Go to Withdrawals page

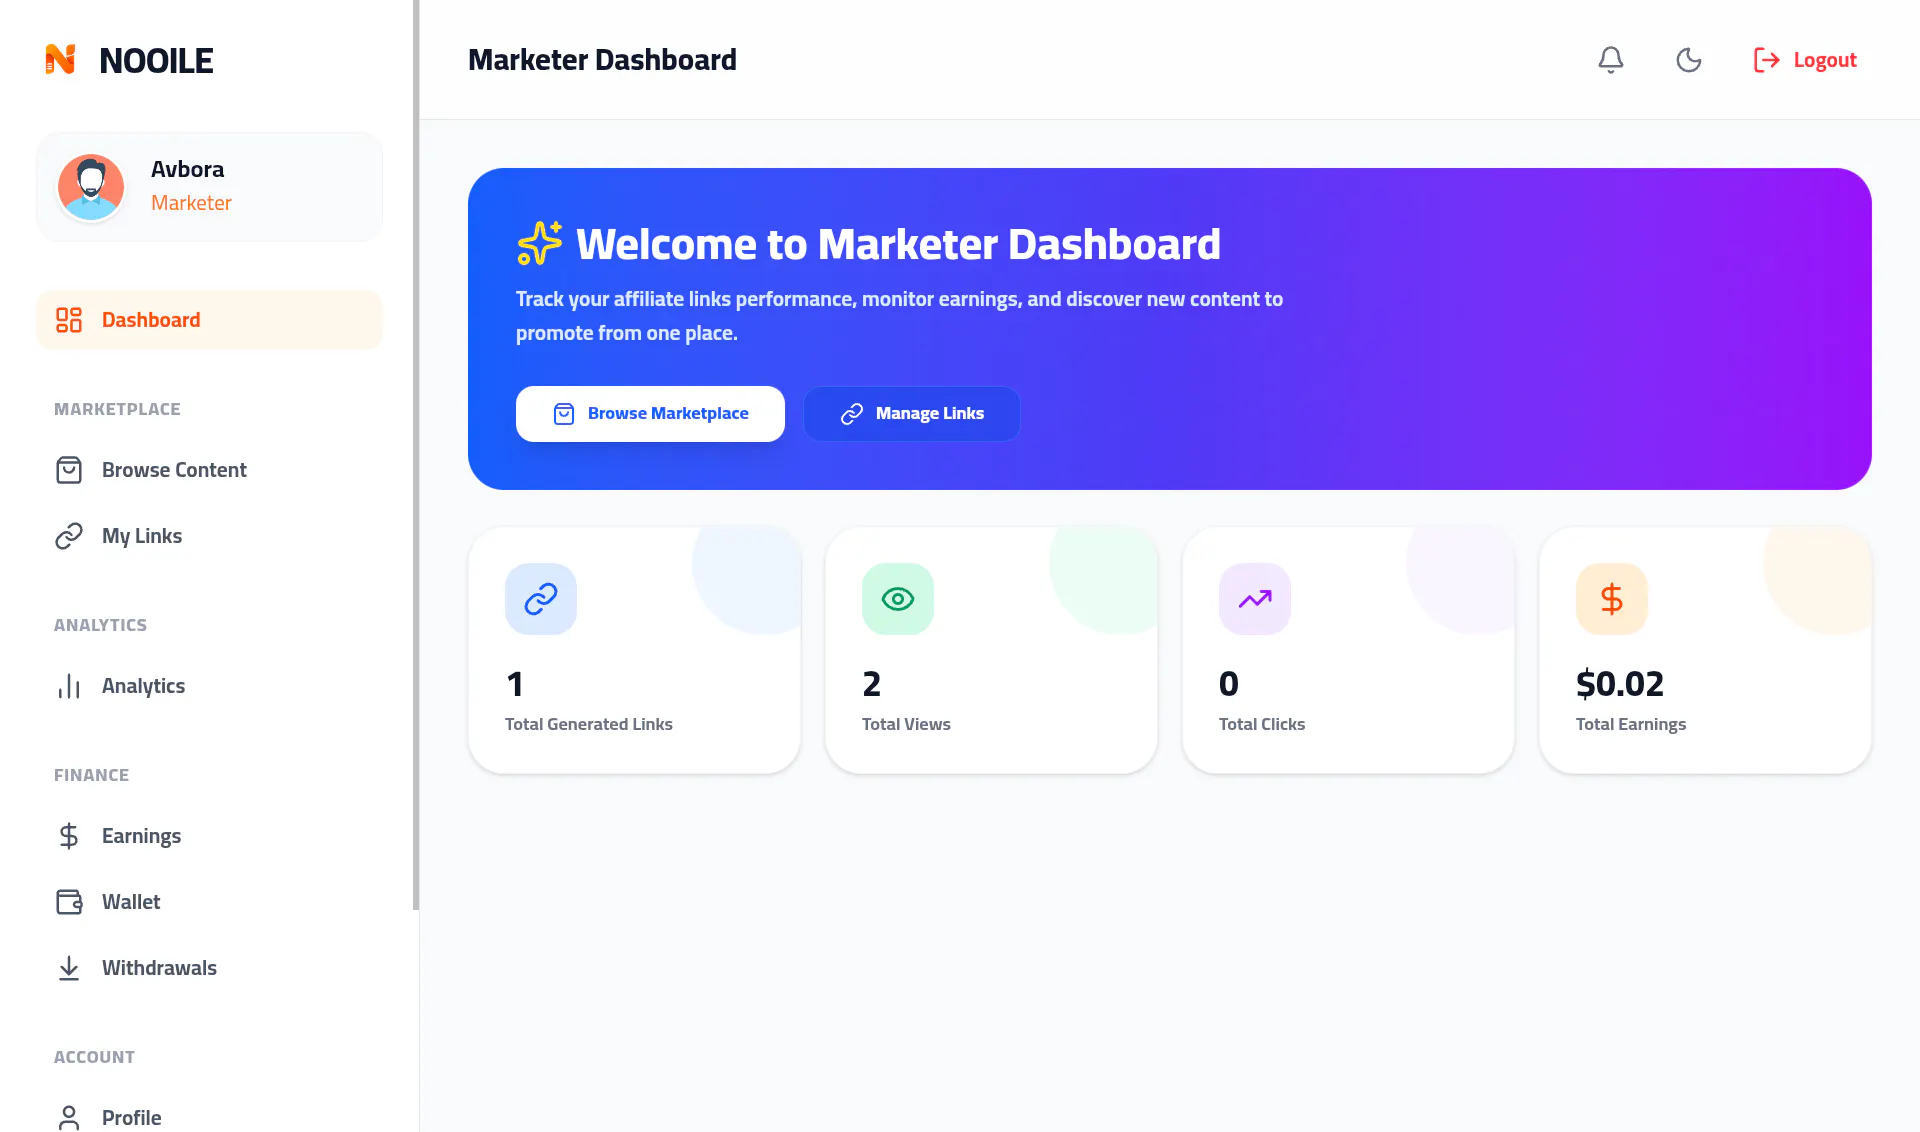pos(209,968)
